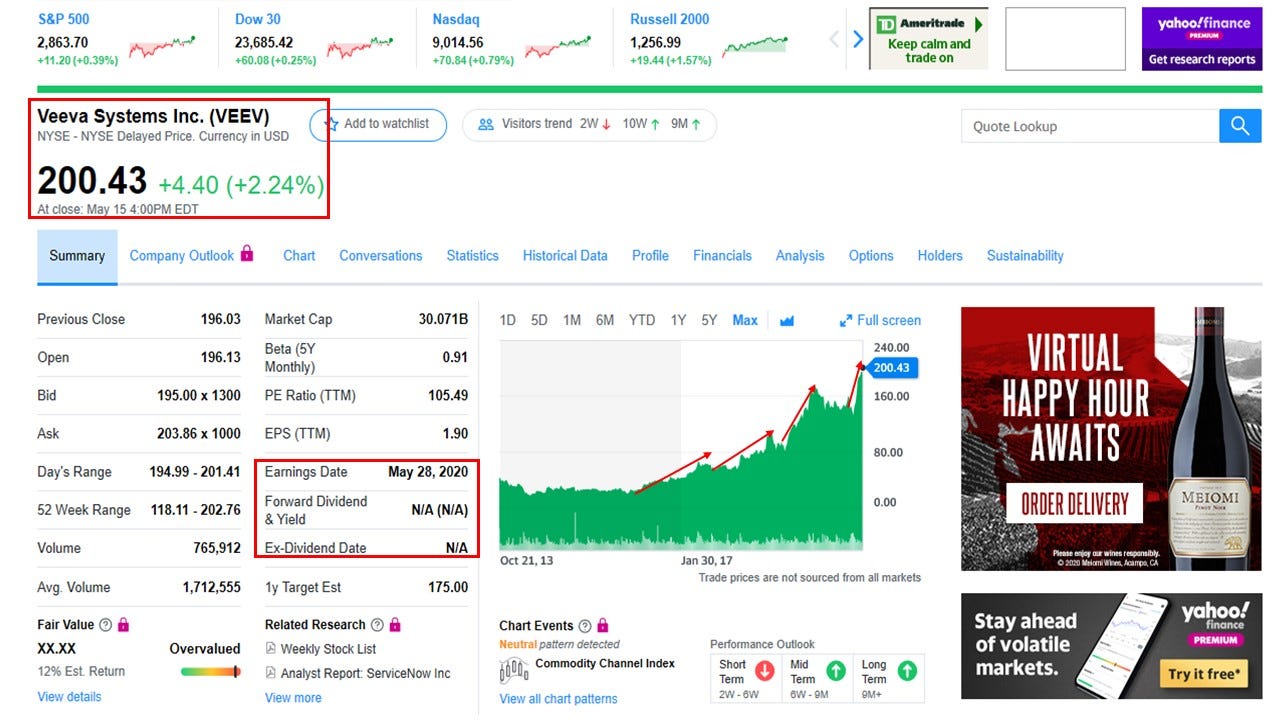Screen dimensions: 1280x720
Task: Click the Add to watchlist button
Action: tap(378, 125)
